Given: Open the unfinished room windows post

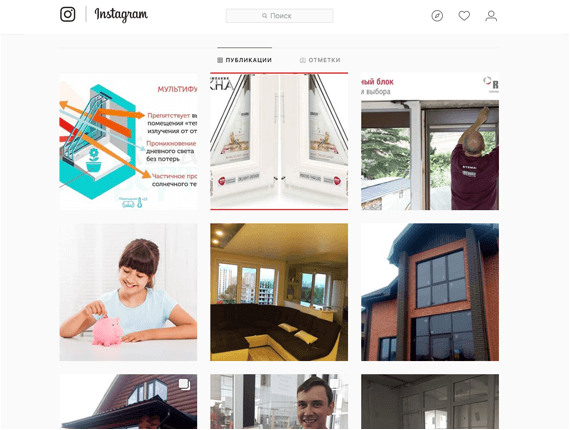Looking at the screenshot, I should [430, 402].
